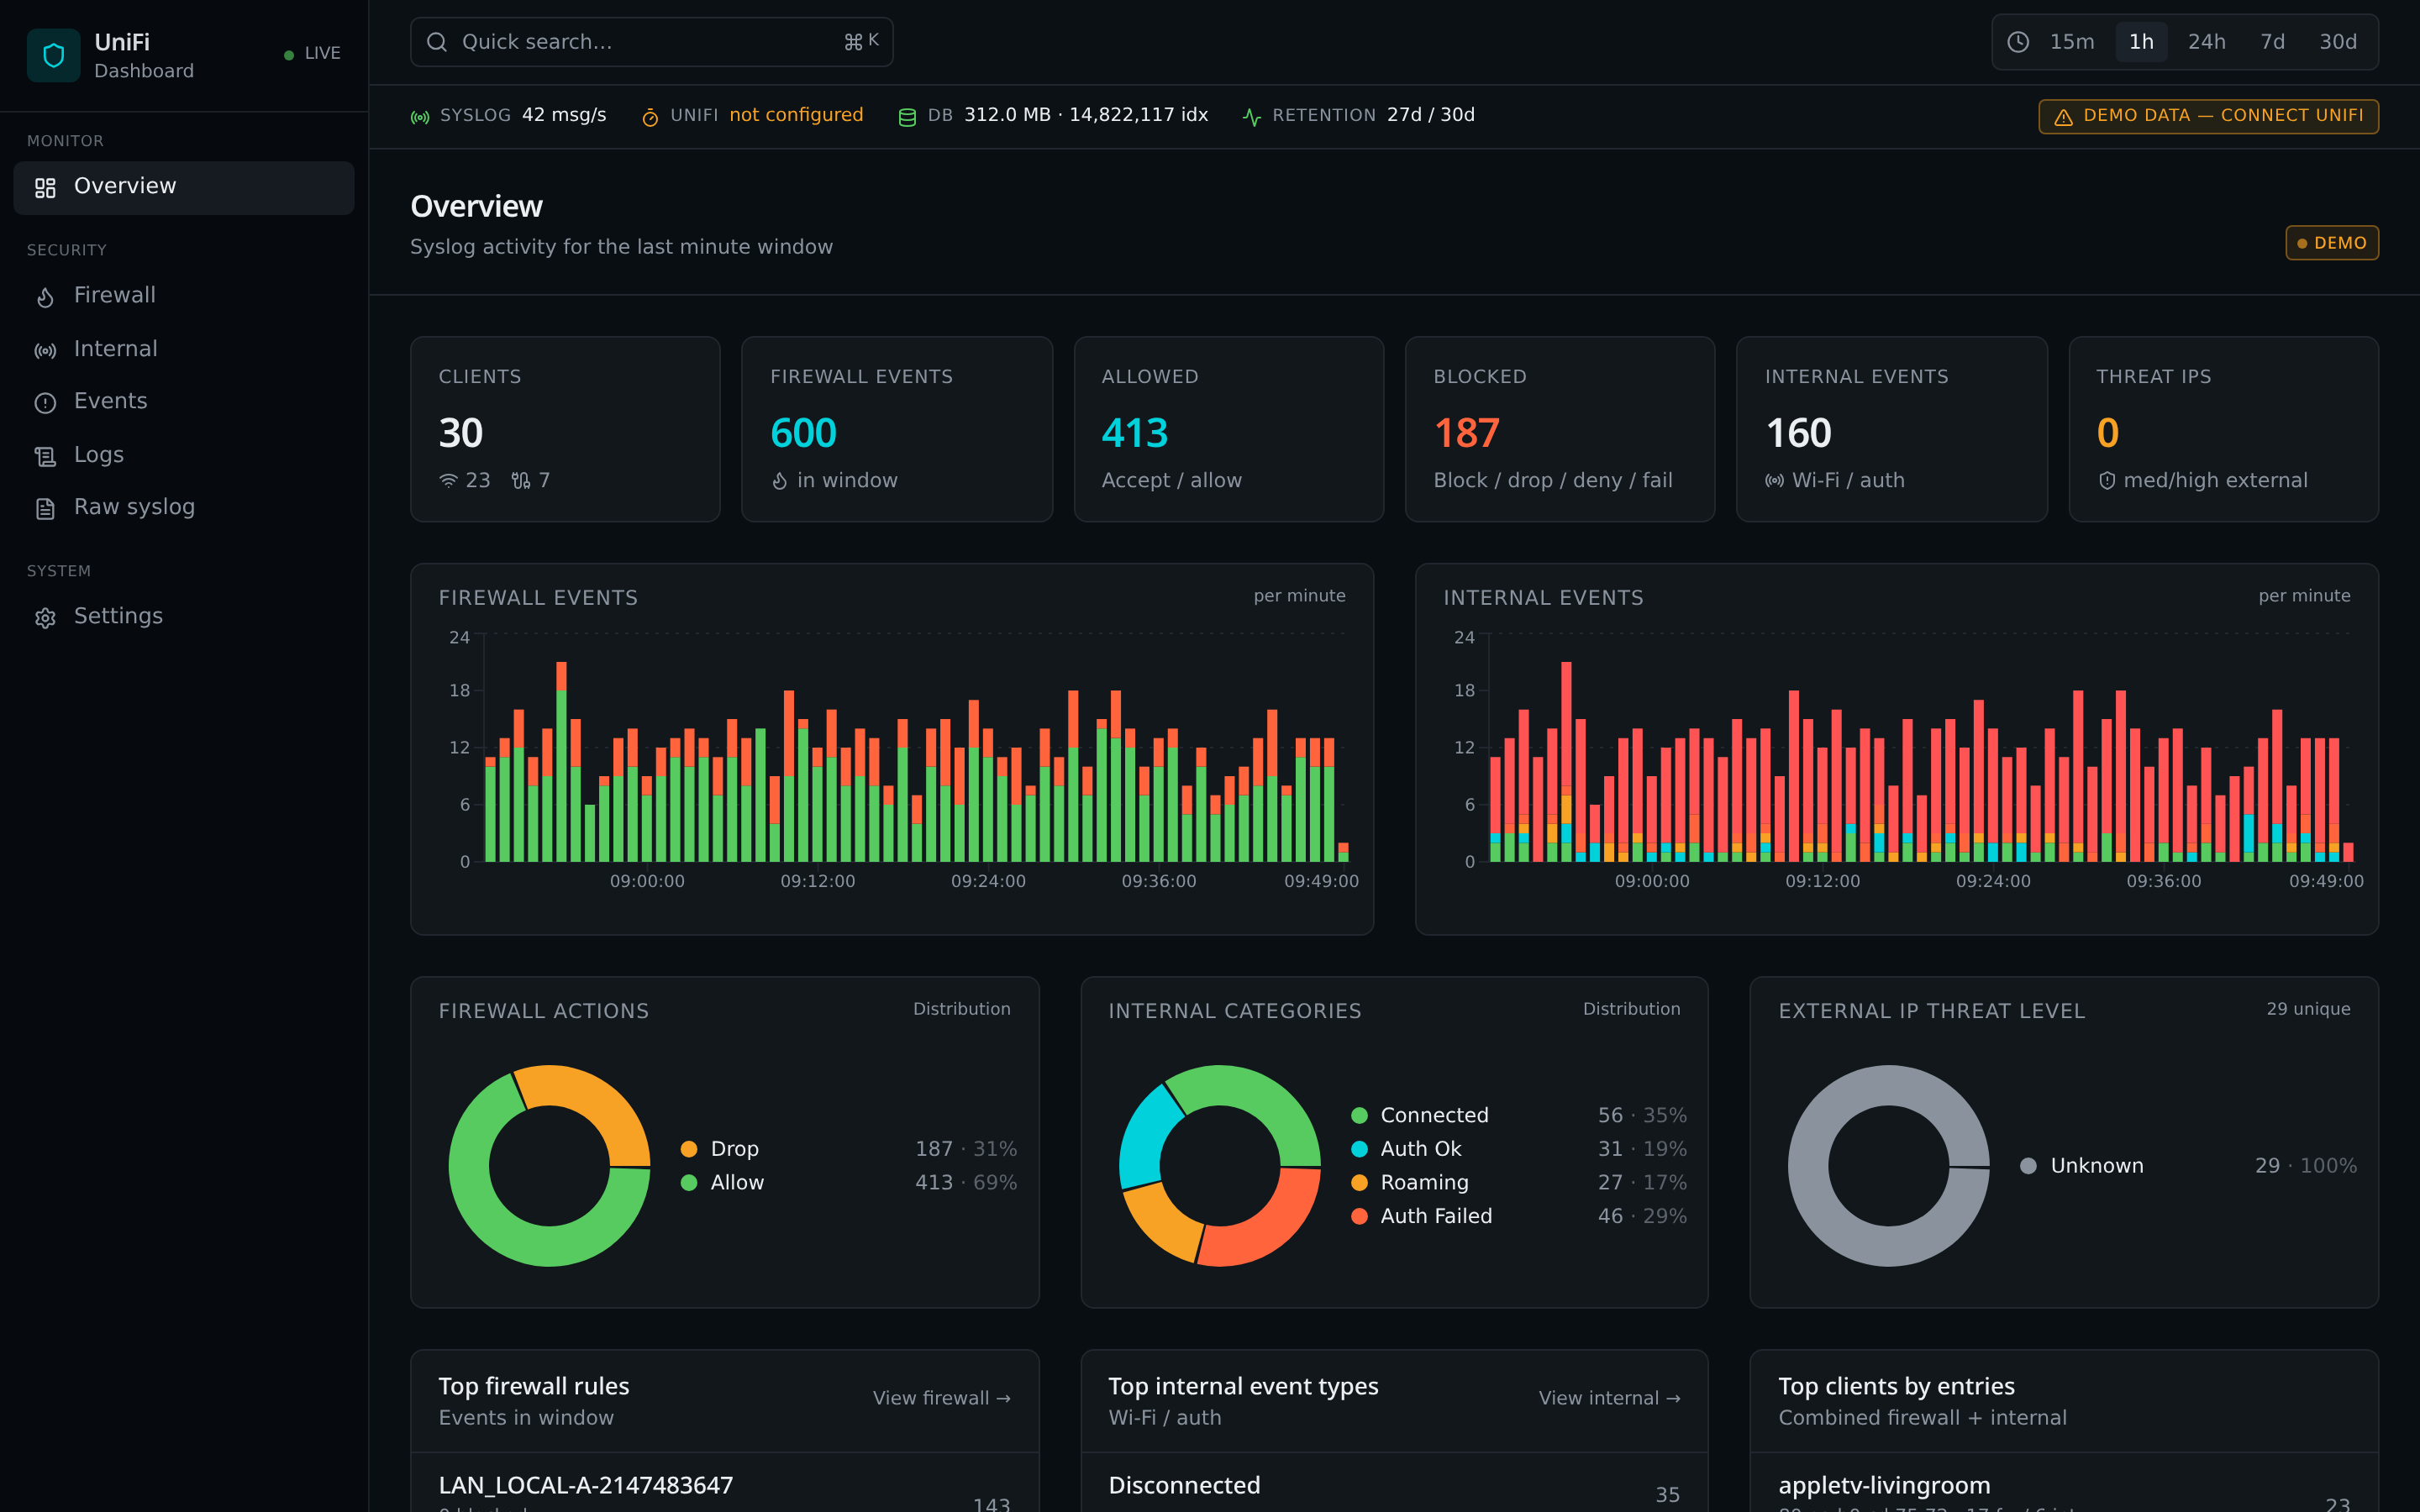Click the 27d / 30d retention value
The image size is (2420, 1512).
coord(1430,115)
